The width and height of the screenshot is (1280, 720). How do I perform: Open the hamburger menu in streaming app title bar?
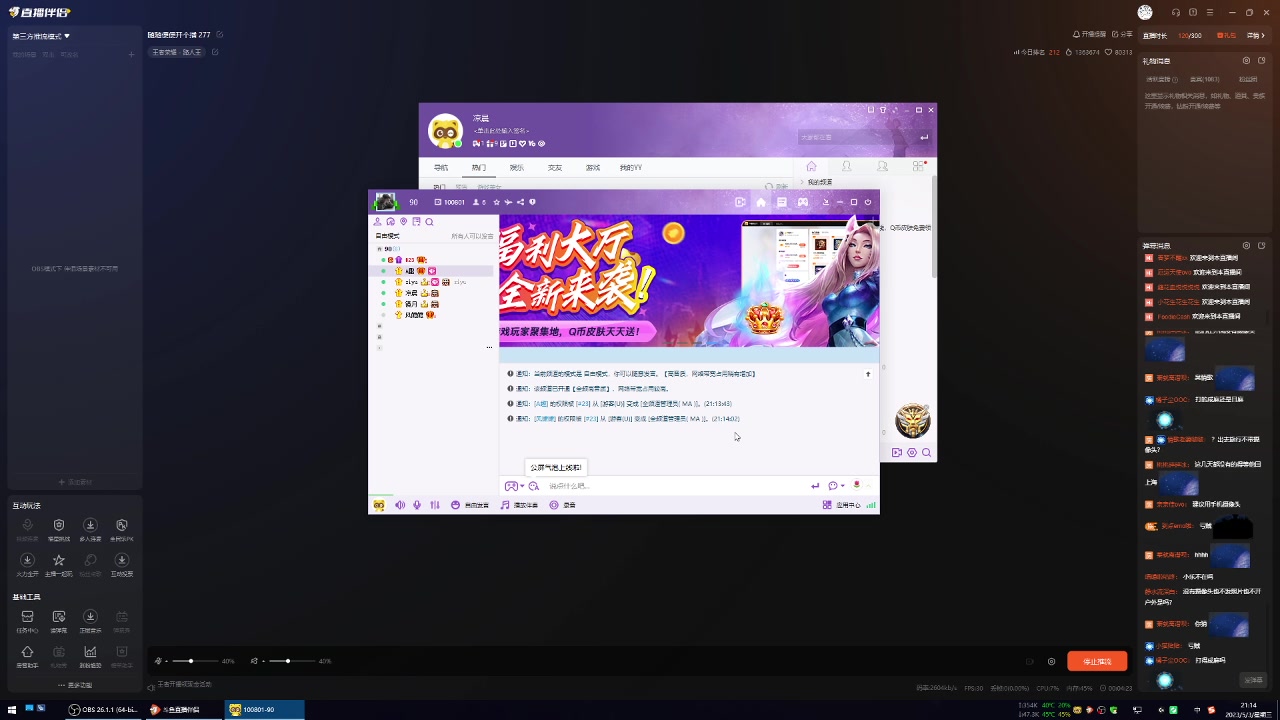coord(1210,12)
